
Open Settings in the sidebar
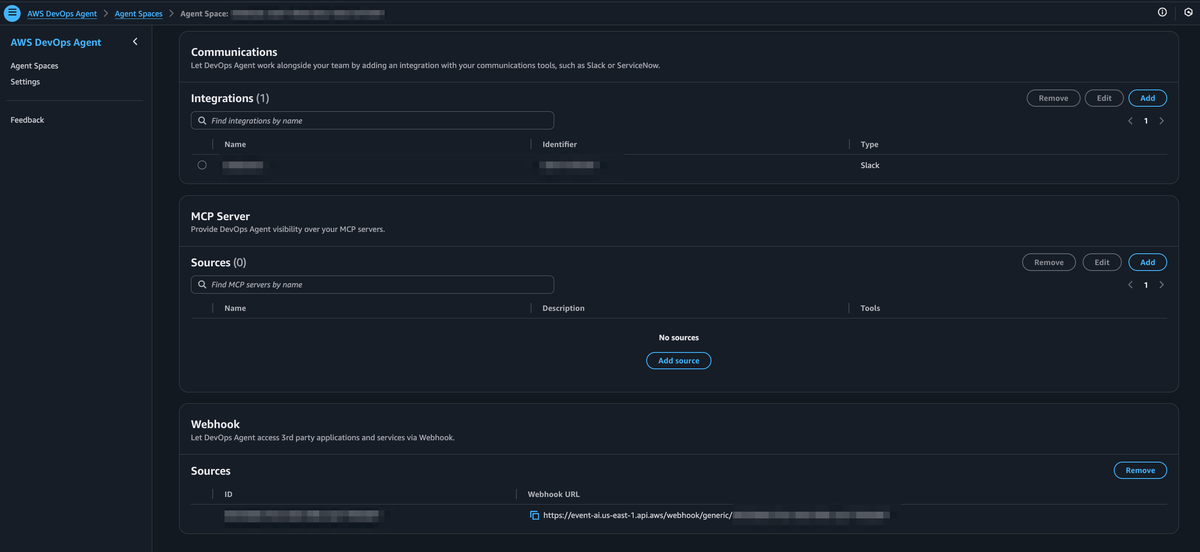25,82
